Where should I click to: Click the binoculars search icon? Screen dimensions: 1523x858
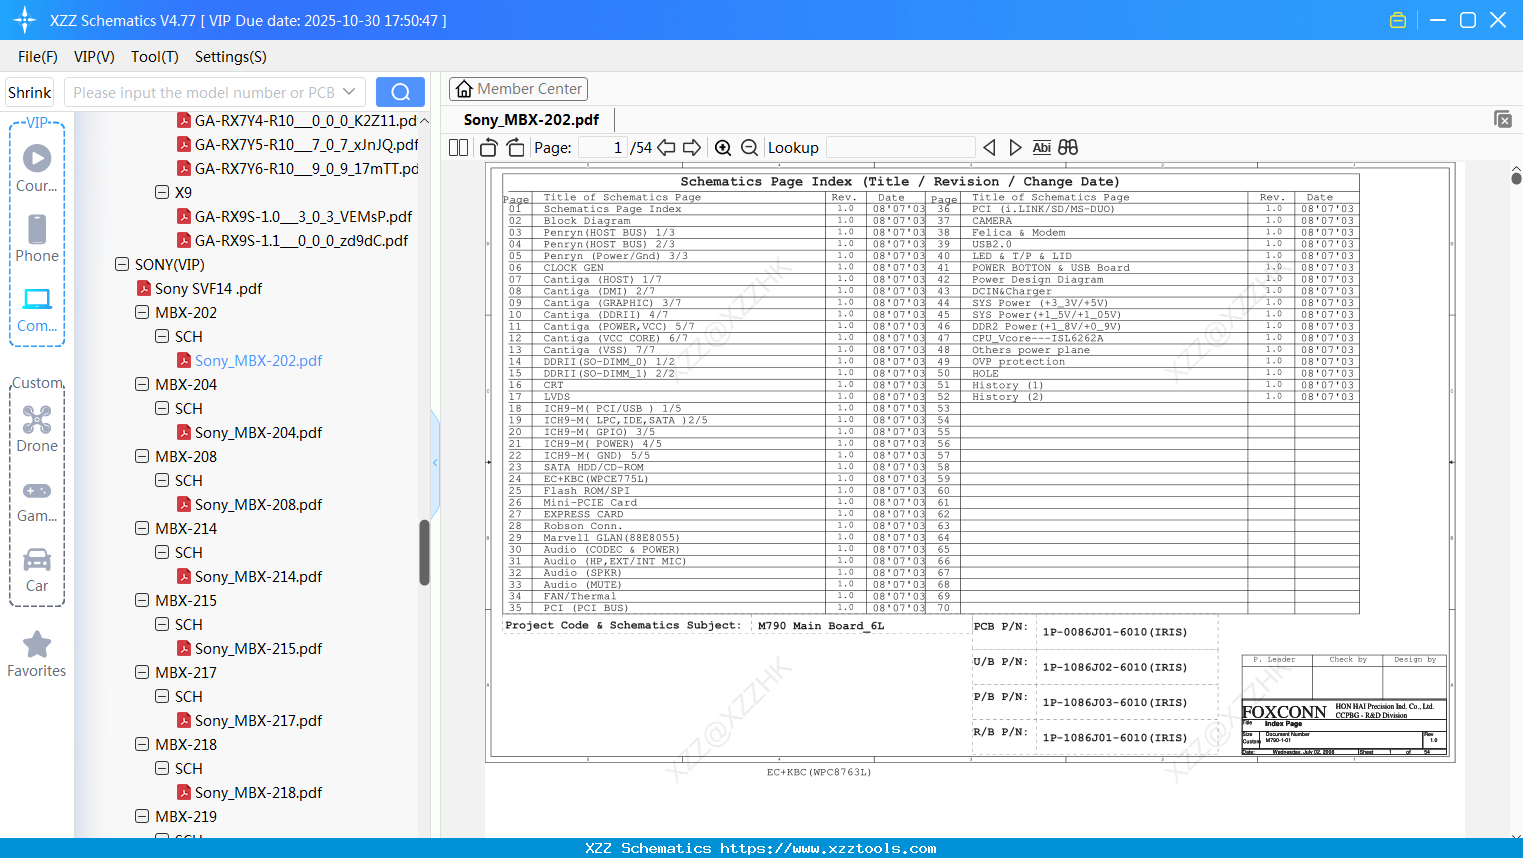(x=1068, y=148)
